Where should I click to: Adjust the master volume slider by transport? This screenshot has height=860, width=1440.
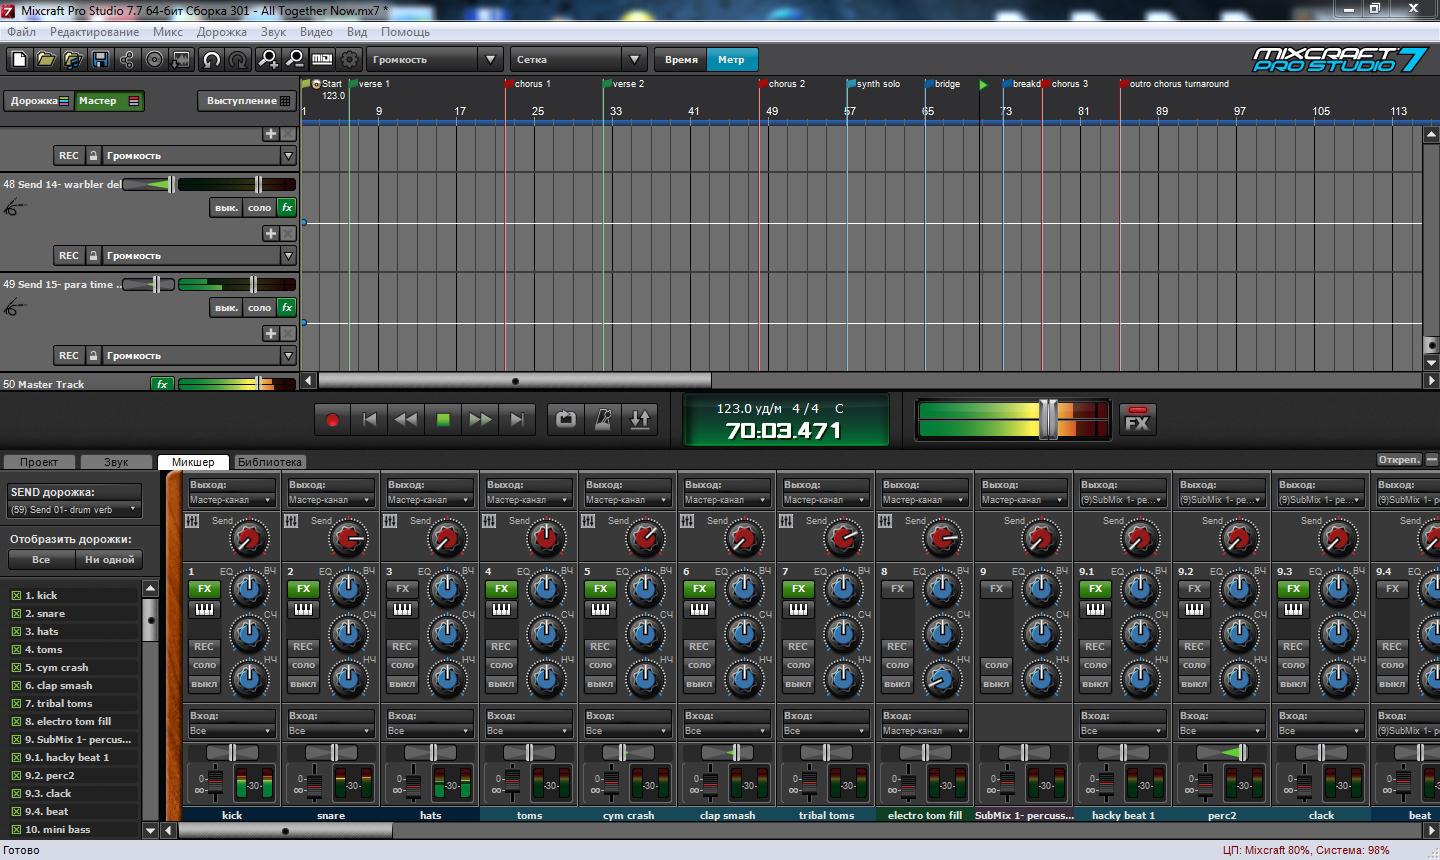[x=1047, y=419]
